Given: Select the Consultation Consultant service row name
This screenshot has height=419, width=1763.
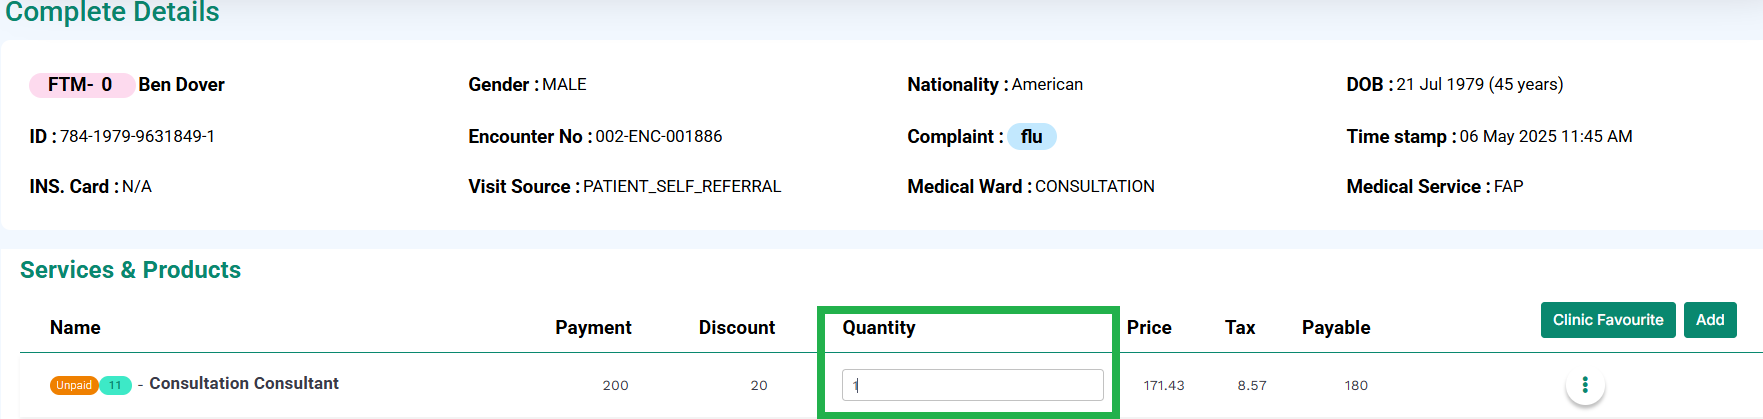Looking at the screenshot, I should (244, 383).
